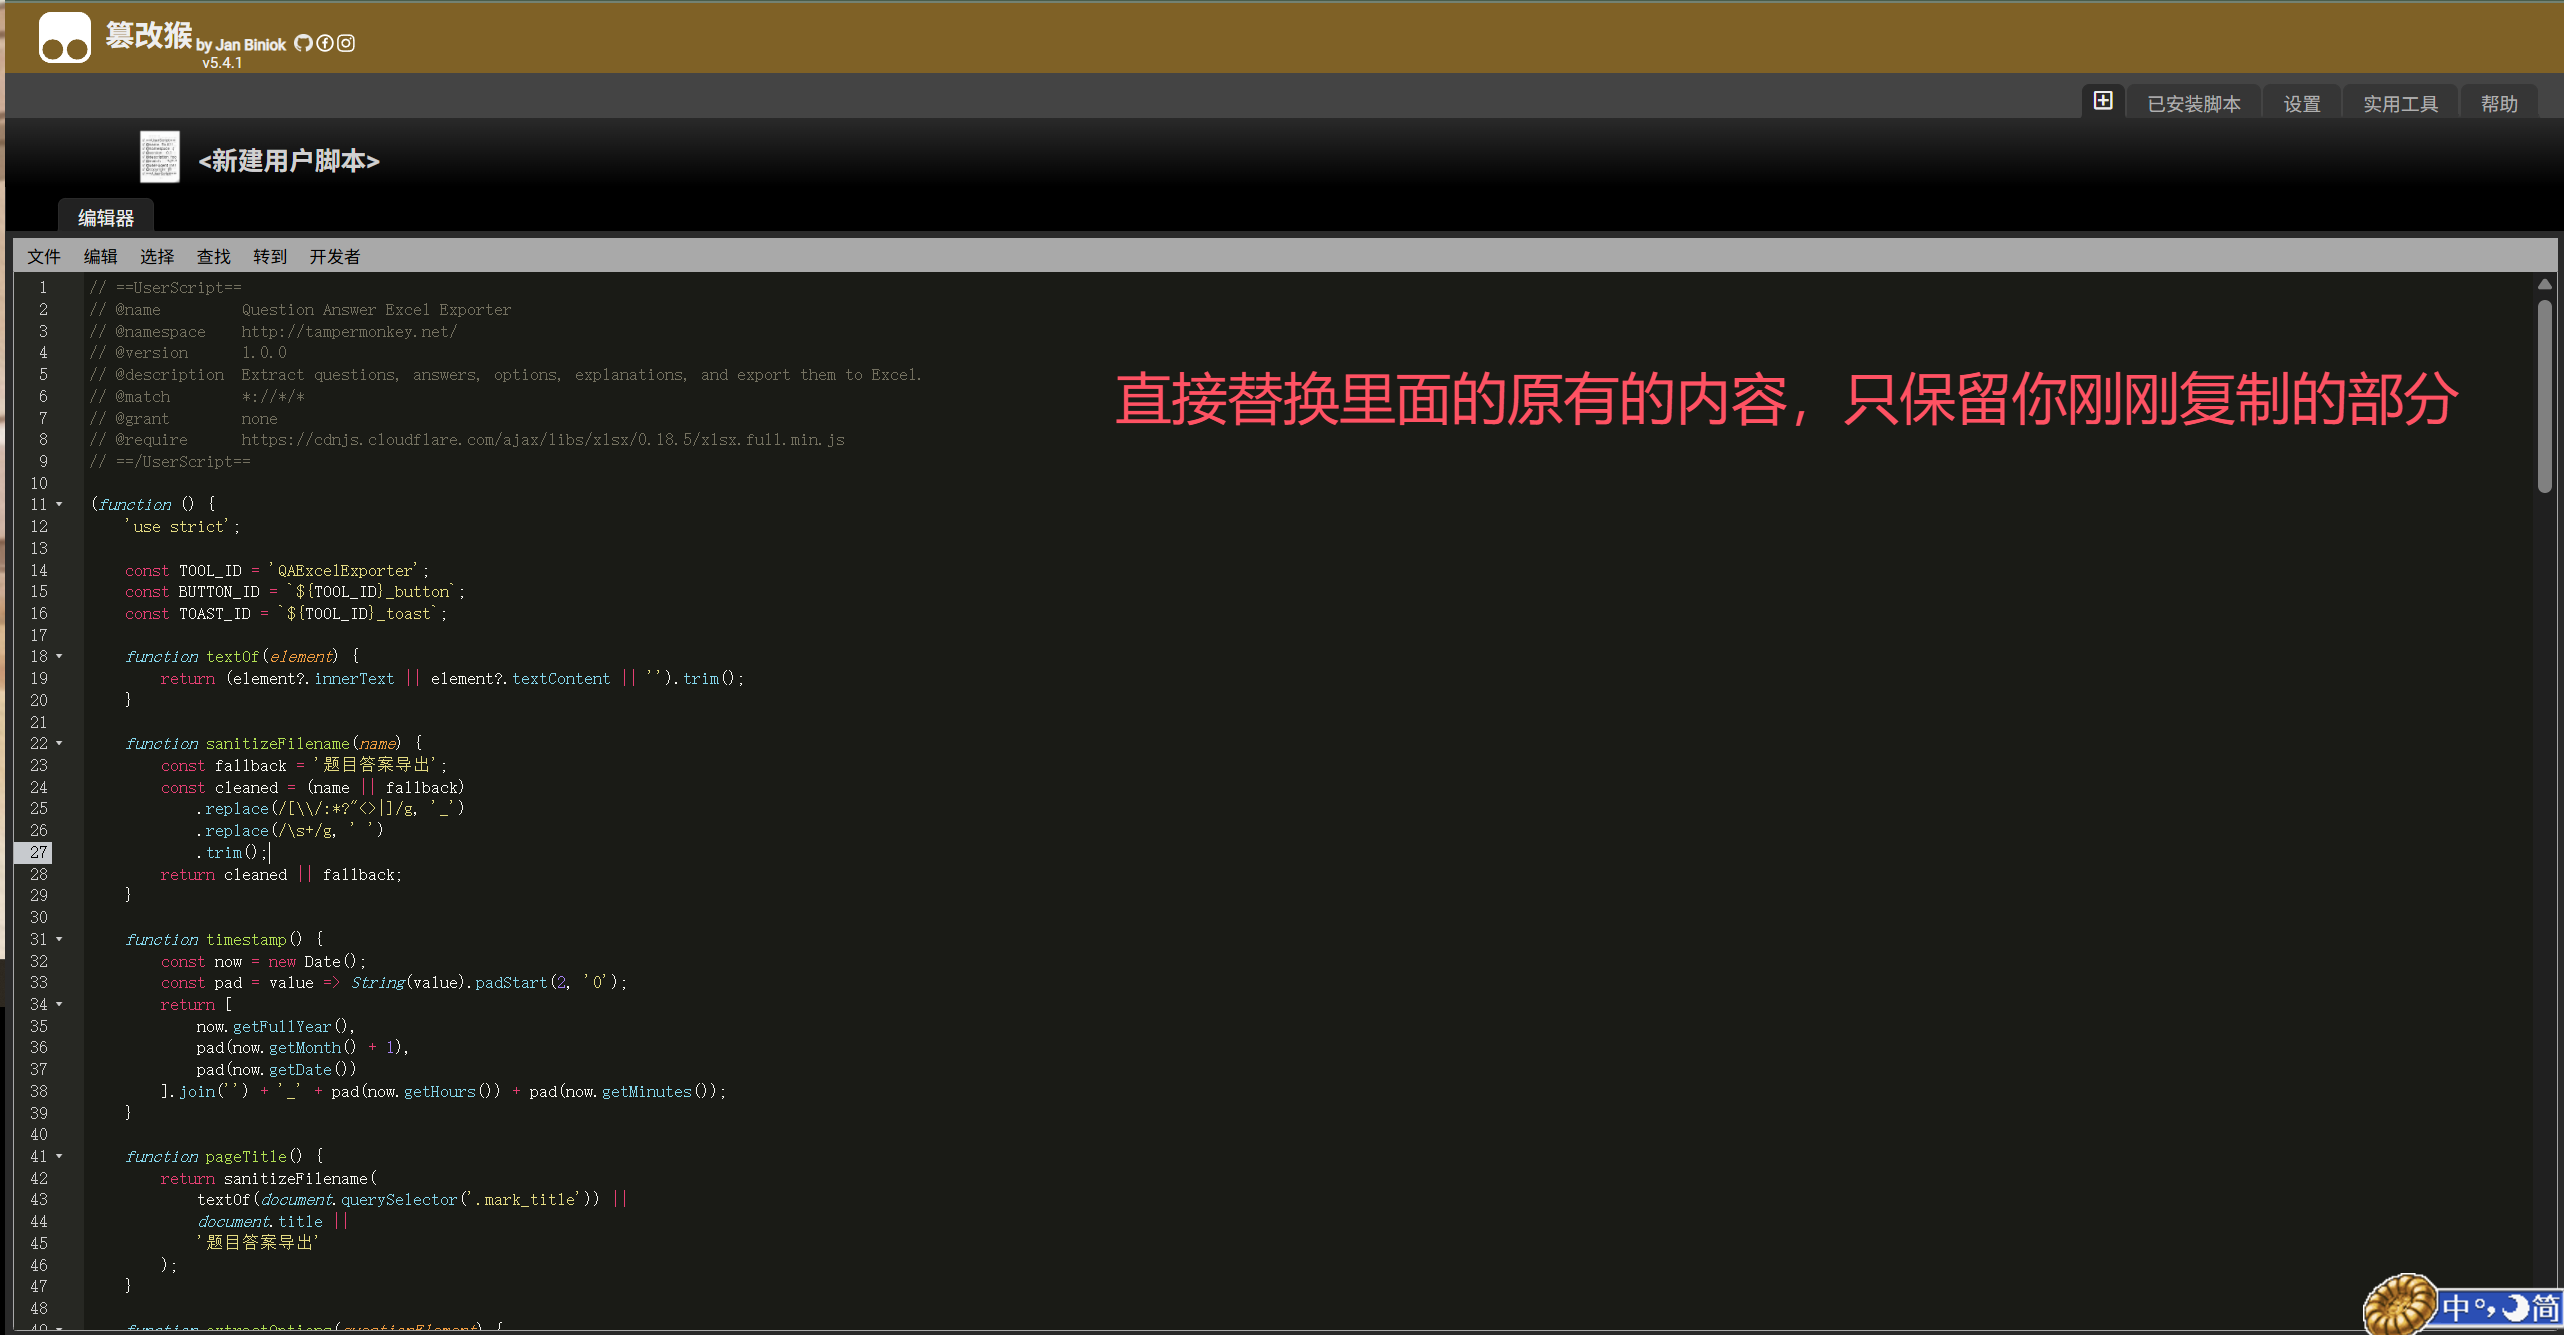This screenshot has width=2564, height=1335.
Task: Open the GitHub icon link in header
Action: tap(303, 43)
